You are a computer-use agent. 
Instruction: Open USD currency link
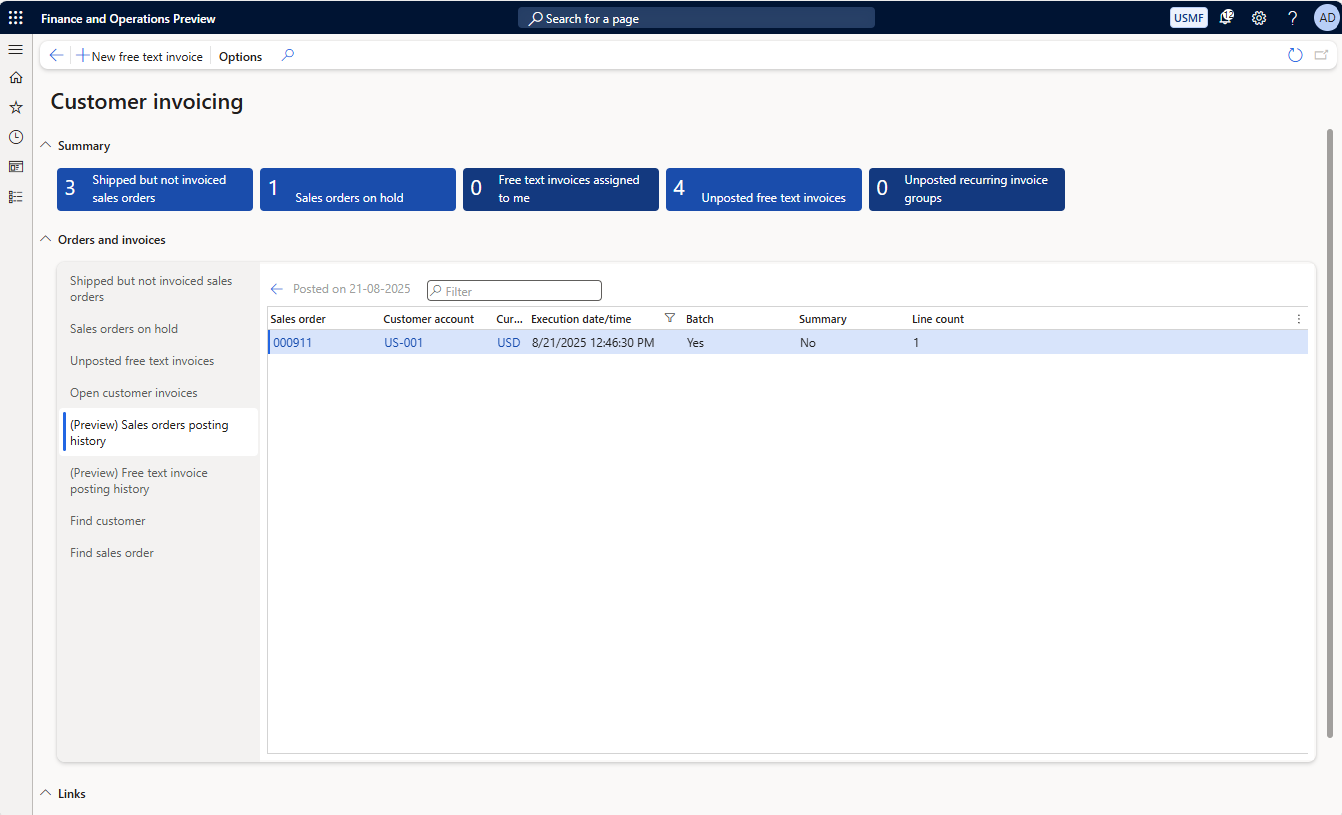pos(508,343)
